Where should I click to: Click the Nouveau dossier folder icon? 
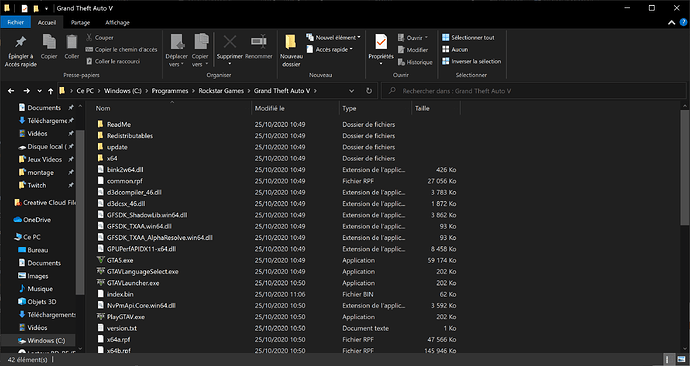pyautogui.click(x=290, y=42)
